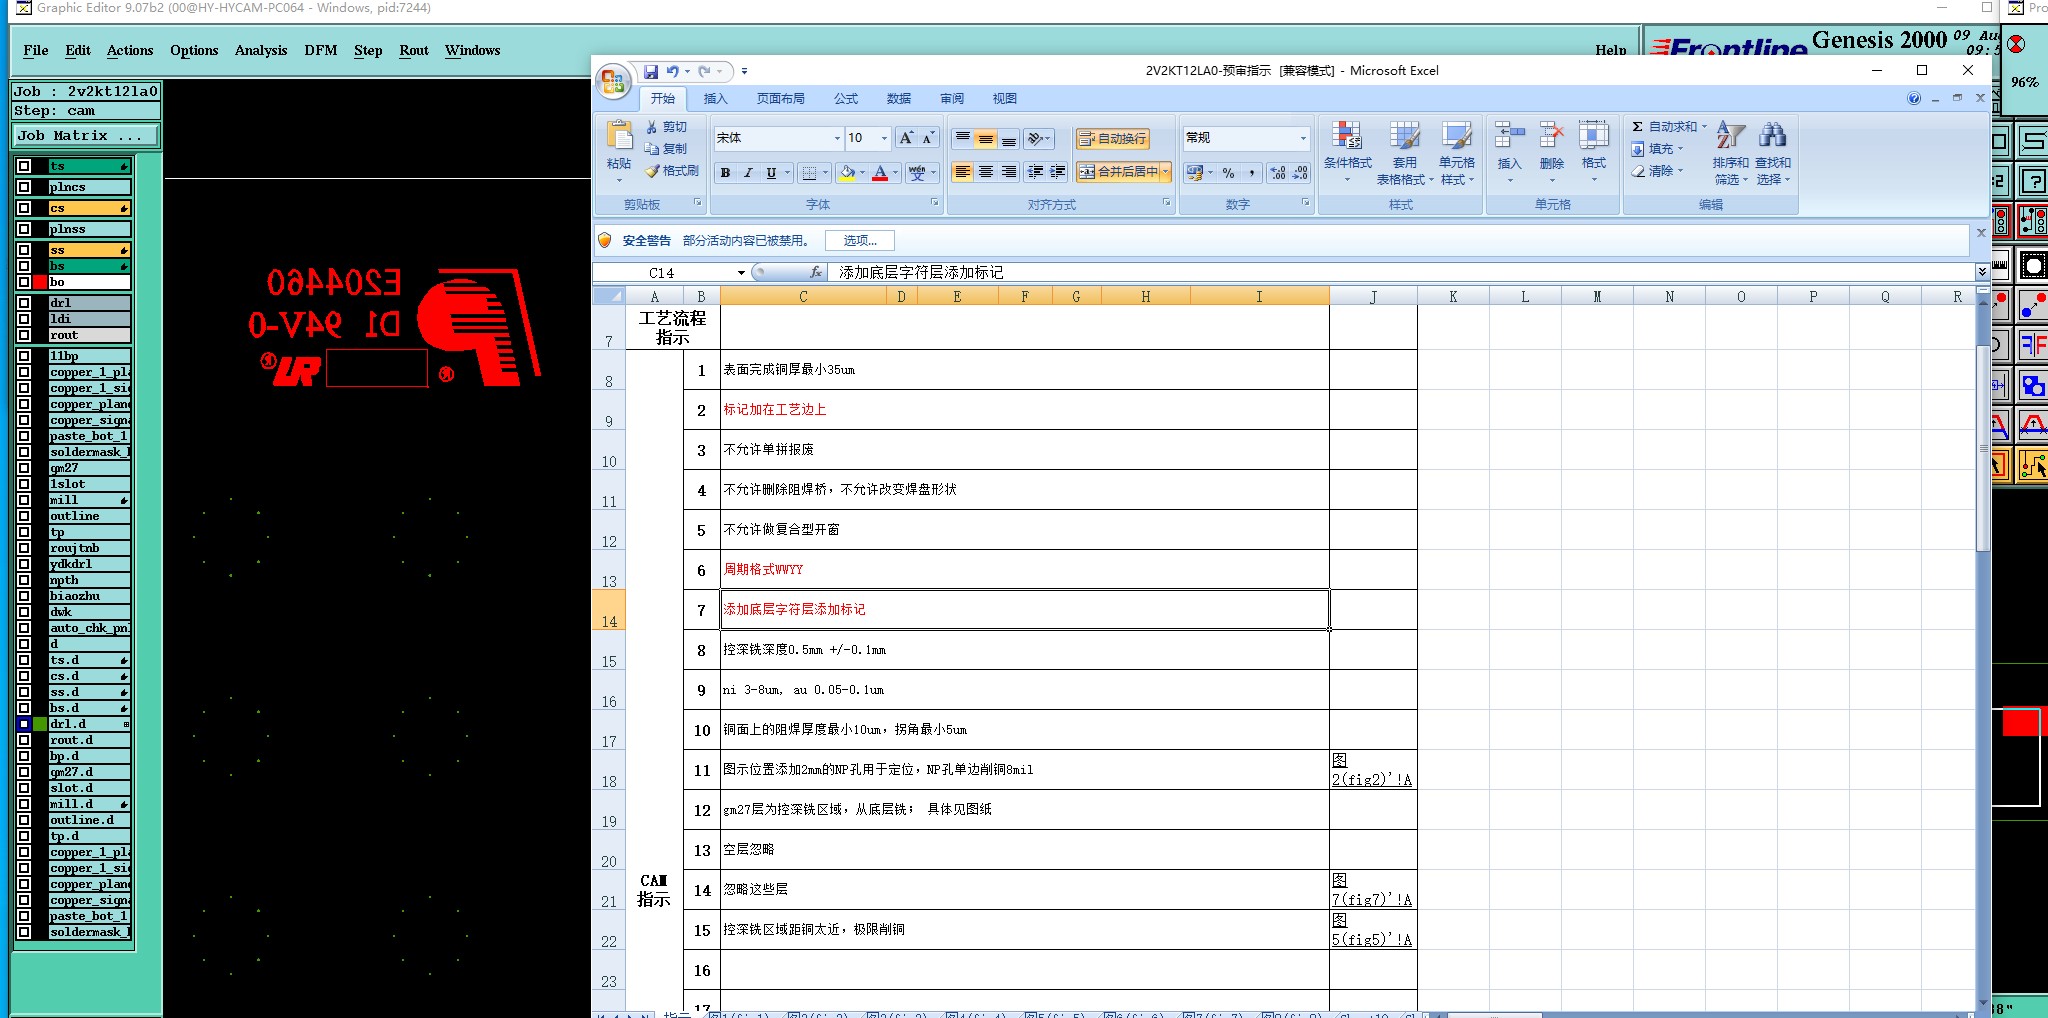The width and height of the screenshot is (2048, 1018).
Task: Open the 图5(fig5) hyperlink in J22
Action: click(x=1372, y=930)
